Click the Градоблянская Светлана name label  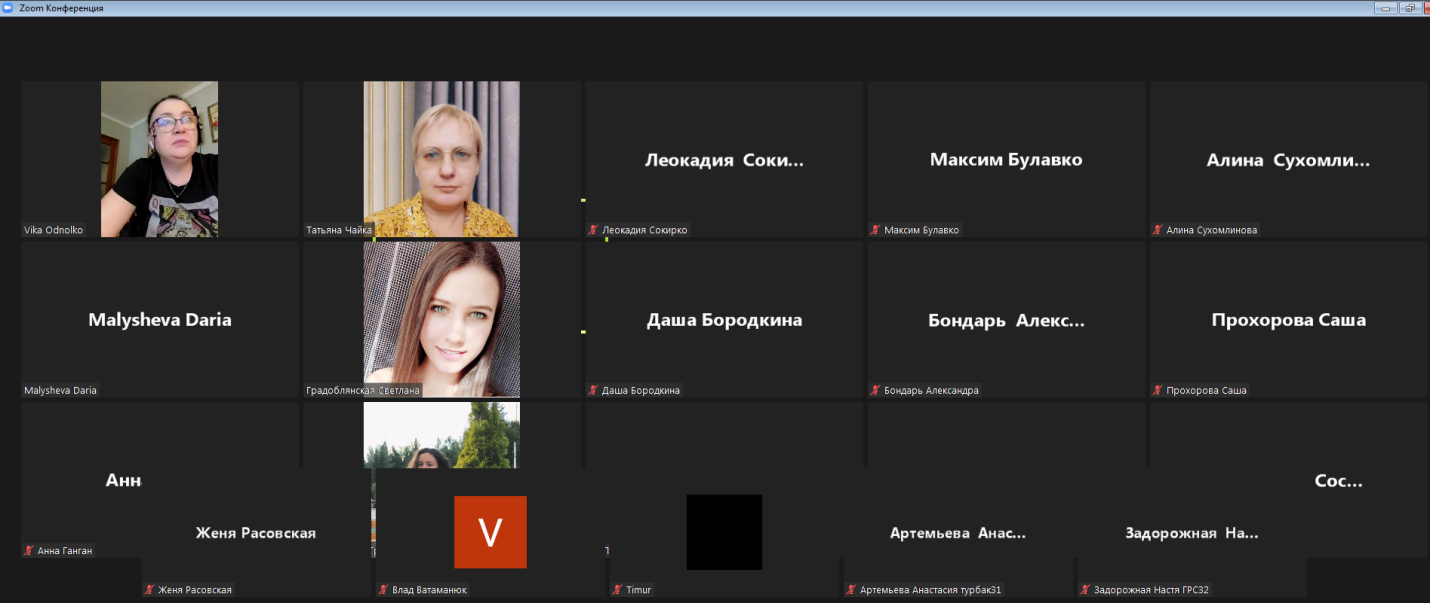(x=363, y=390)
